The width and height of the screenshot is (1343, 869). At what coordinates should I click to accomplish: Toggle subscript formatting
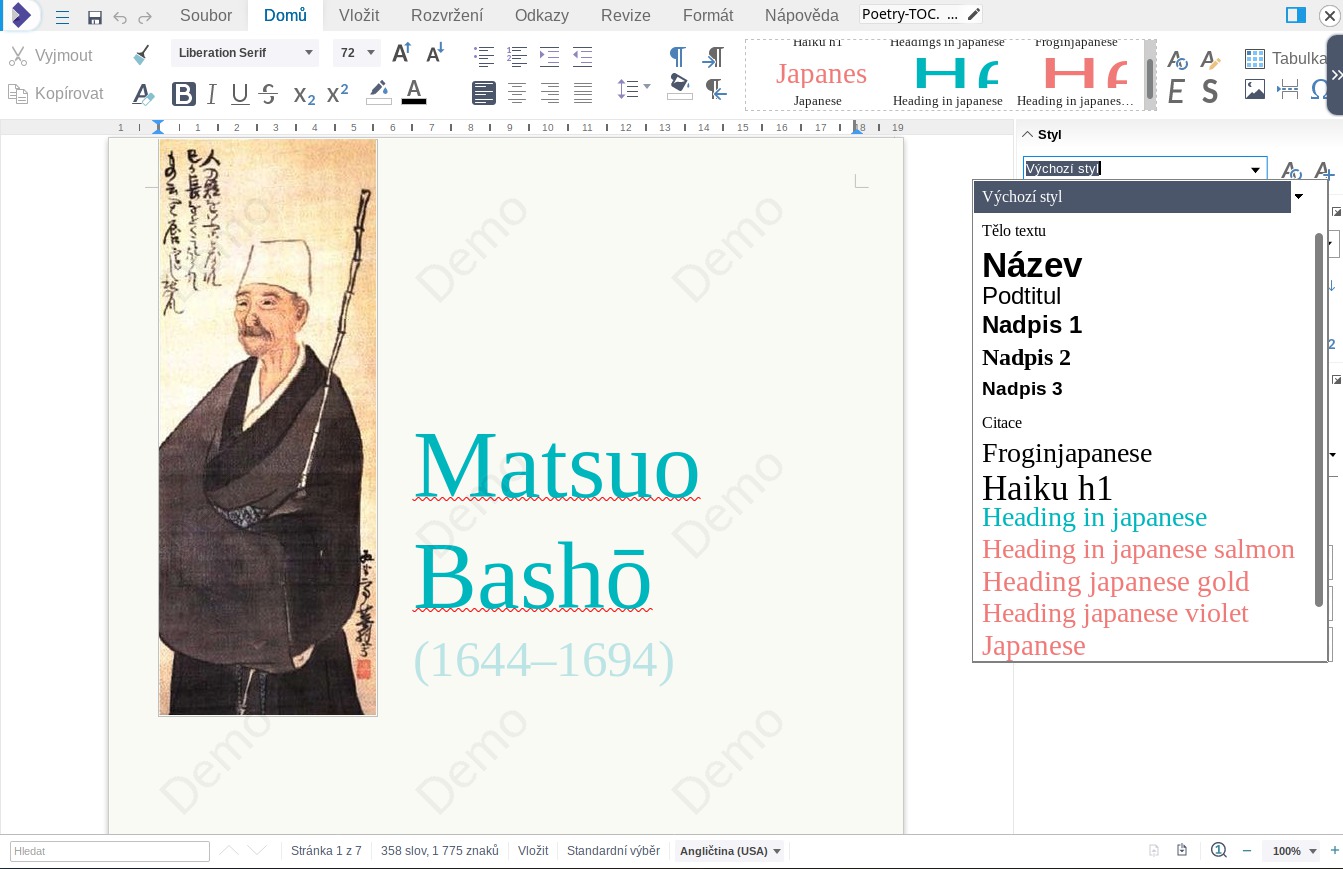pyautogui.click(x=304, y=95)
